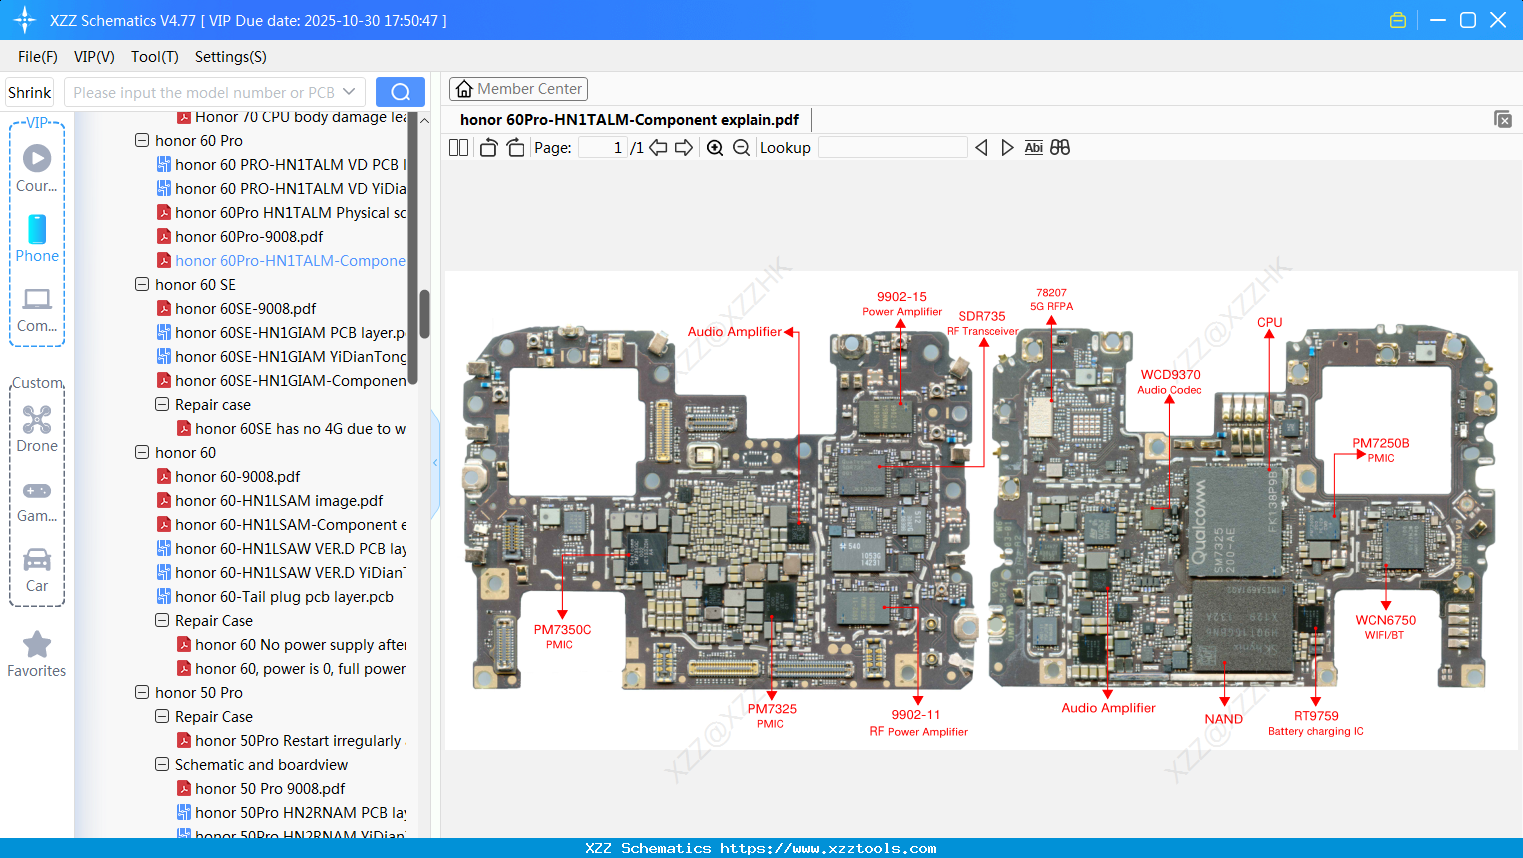The image size is (1523, 858).
Task: Click the Member Center button
Action: (518, 89)
